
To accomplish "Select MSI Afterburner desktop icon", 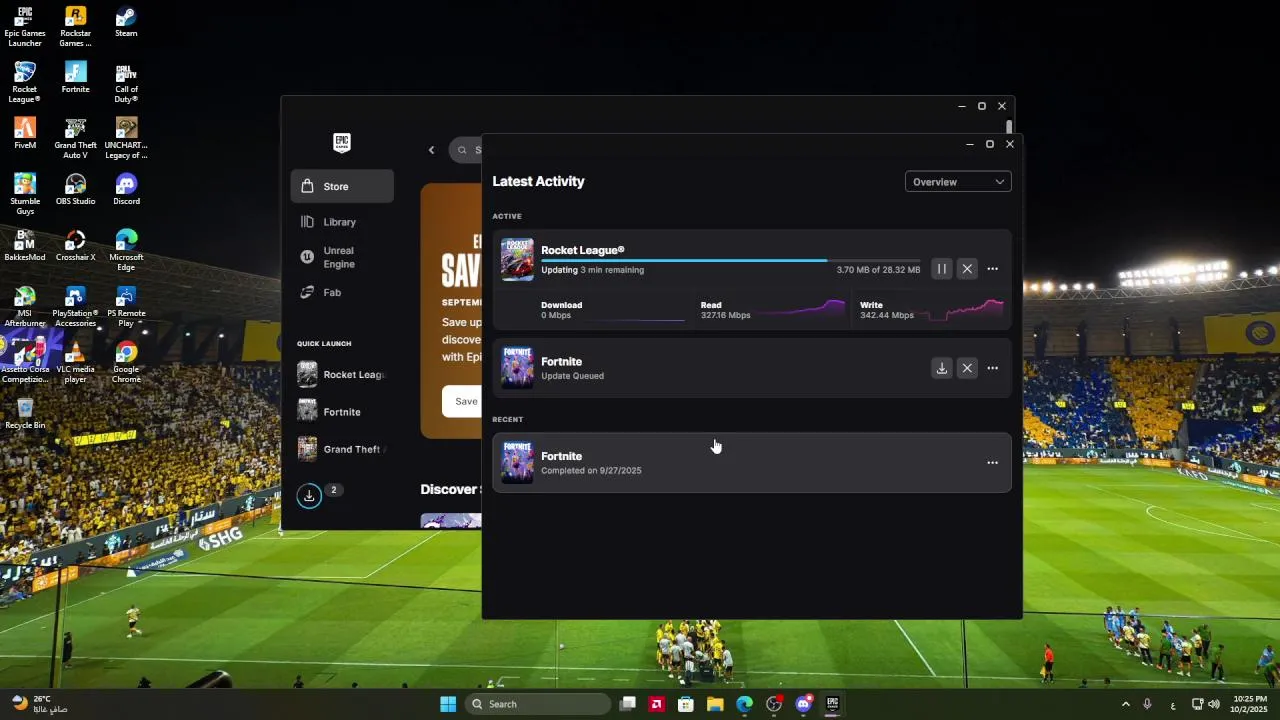I will pyautogui.click(x=25, y=307).
